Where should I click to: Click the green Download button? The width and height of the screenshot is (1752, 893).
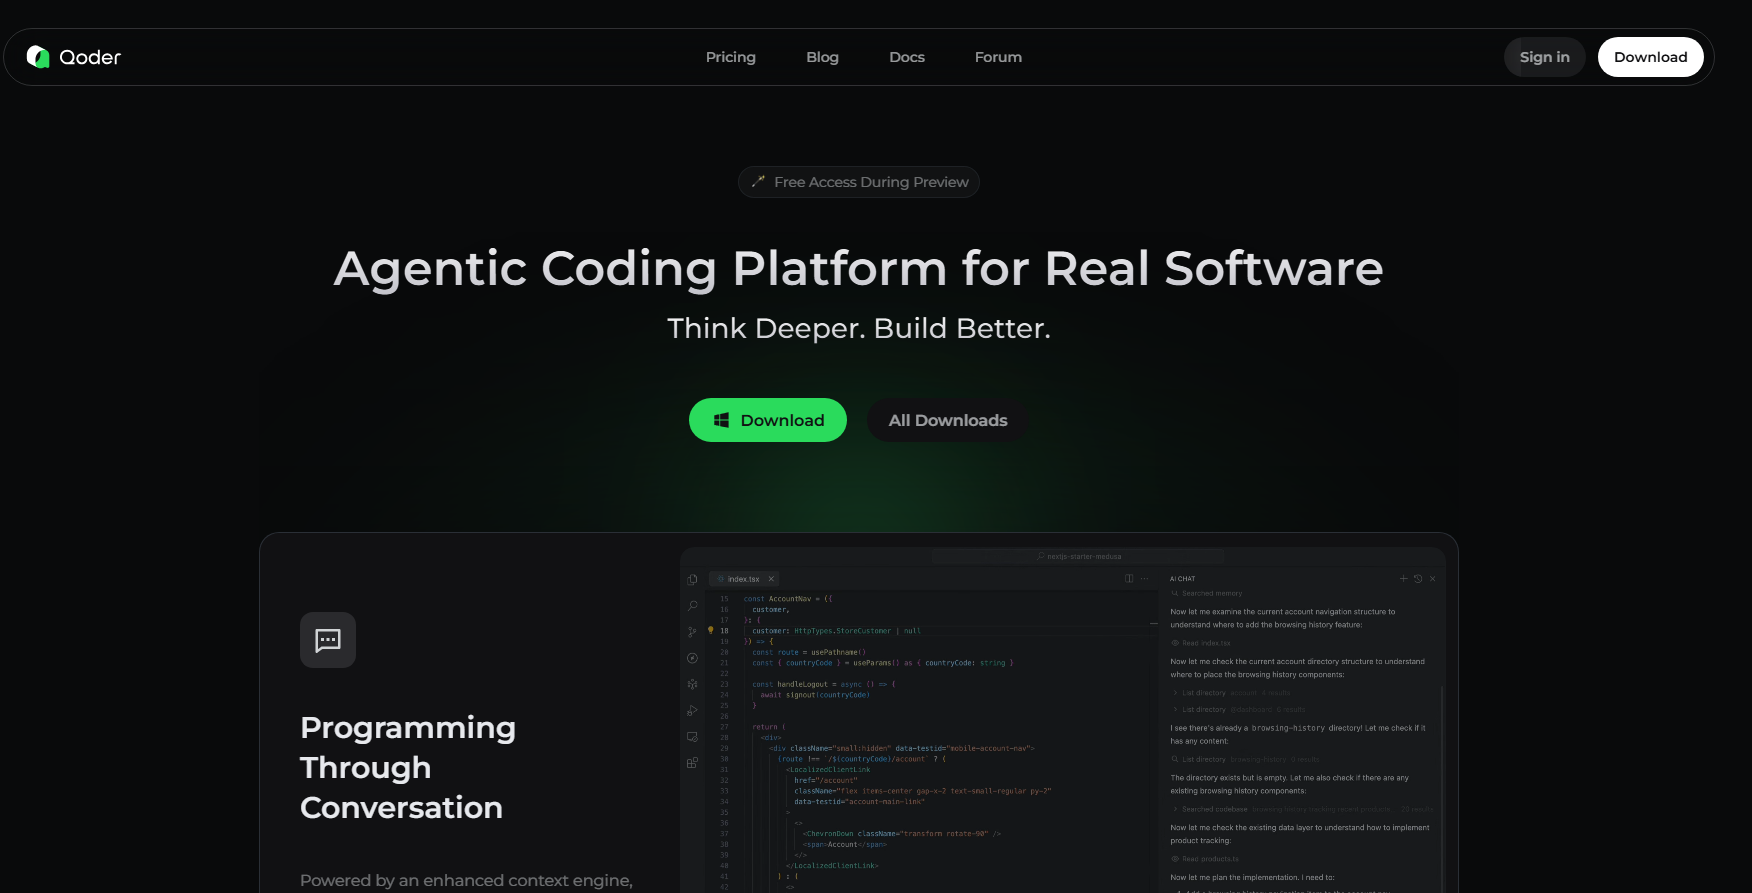click(768, 420)
